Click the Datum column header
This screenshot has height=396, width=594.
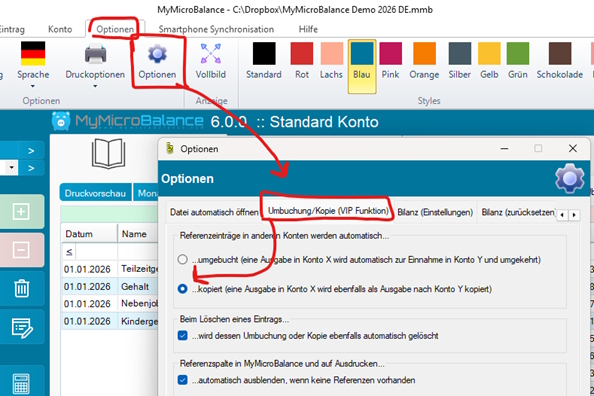[89, 234]
